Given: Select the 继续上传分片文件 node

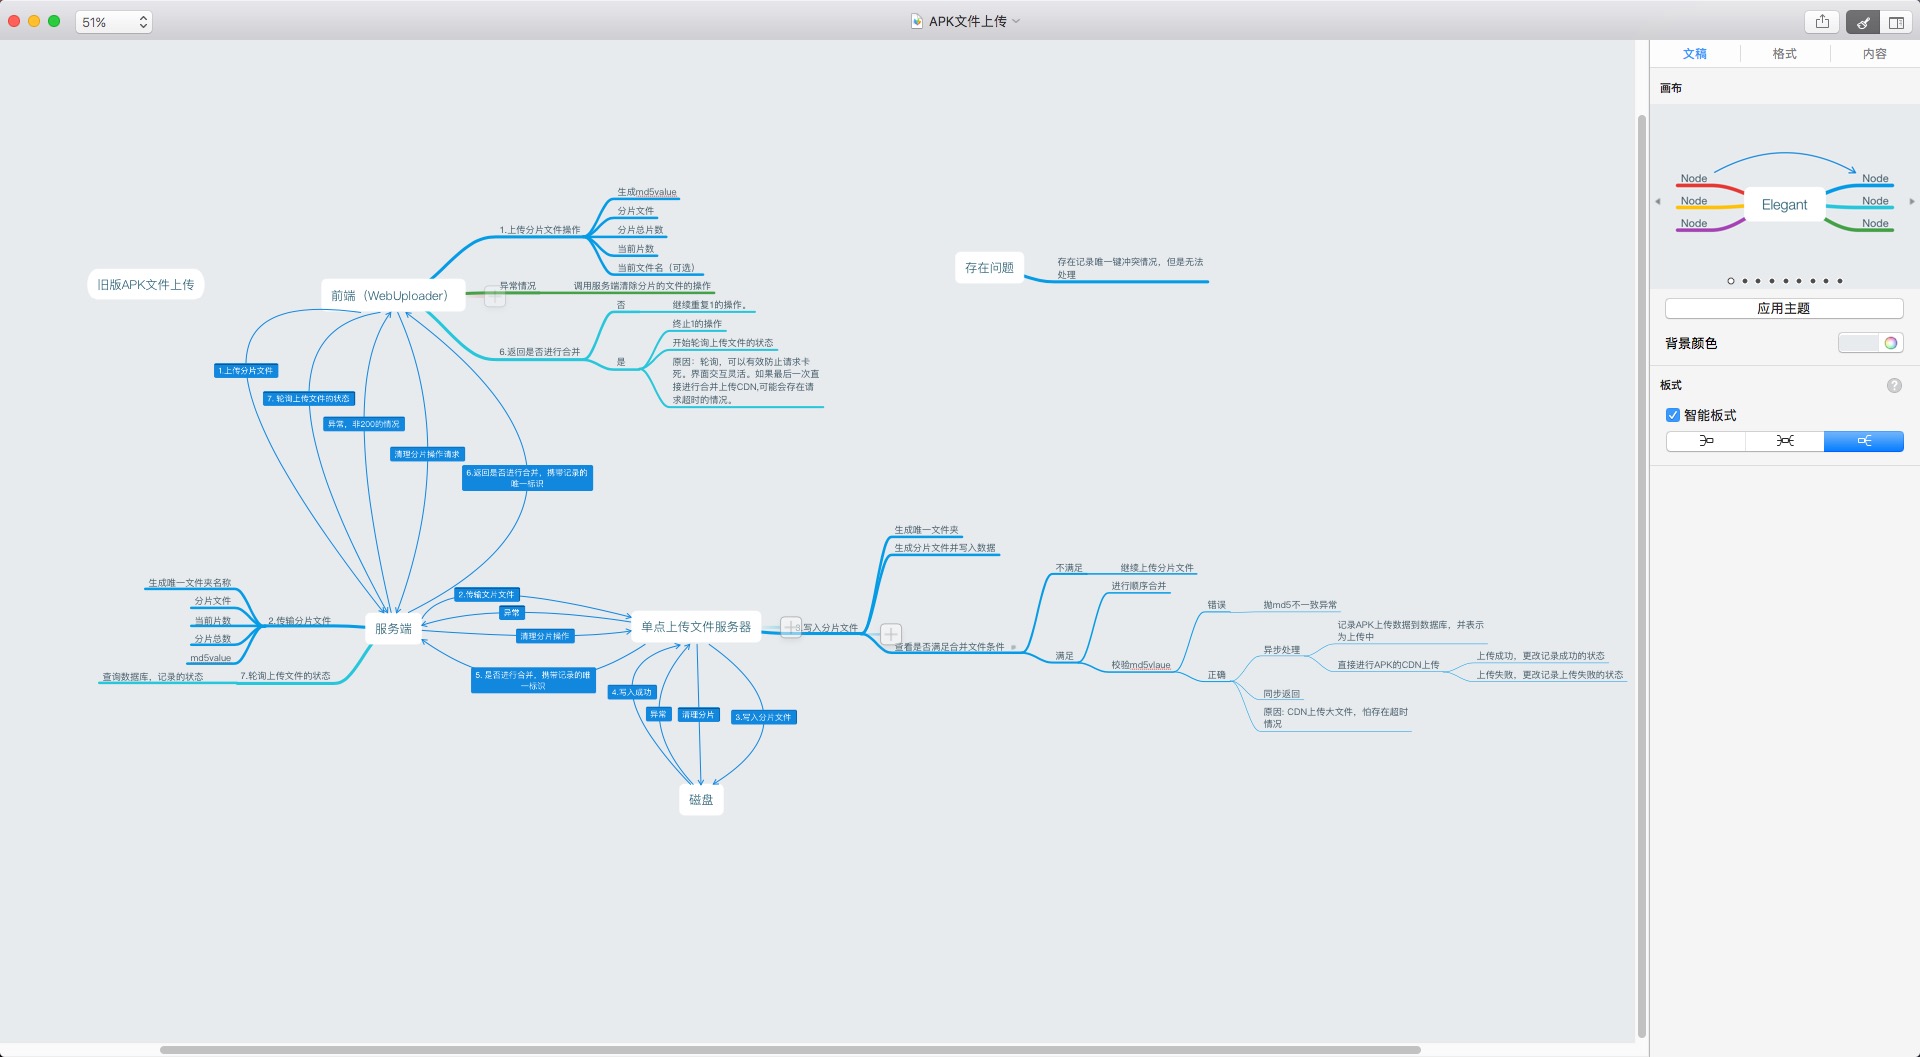Looking at the screenshot, I should tap(1157, 568).
